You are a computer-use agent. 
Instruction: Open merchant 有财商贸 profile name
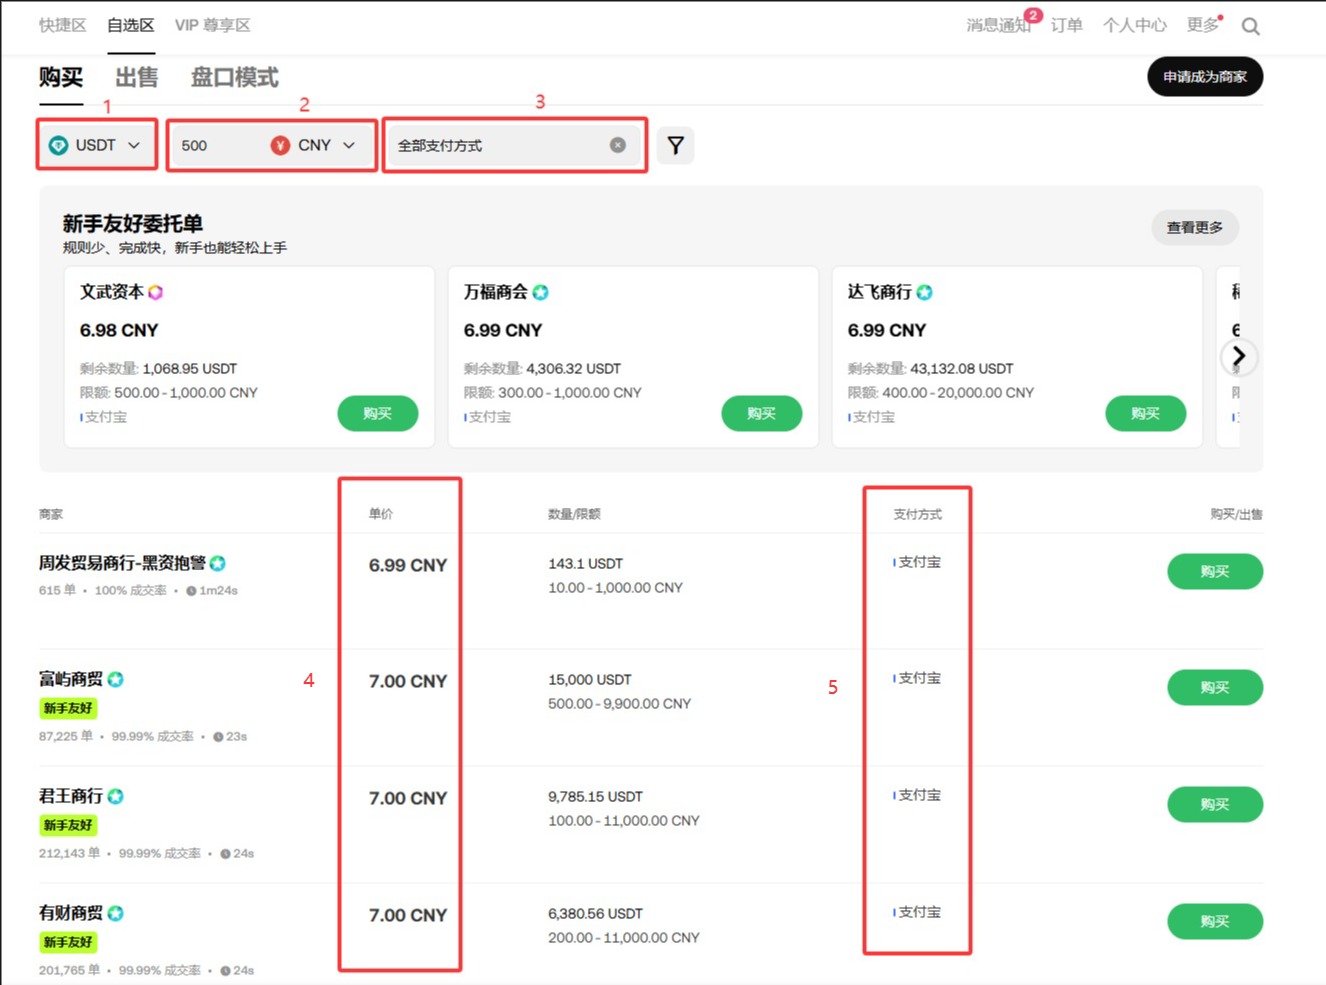tap(71, 913)
